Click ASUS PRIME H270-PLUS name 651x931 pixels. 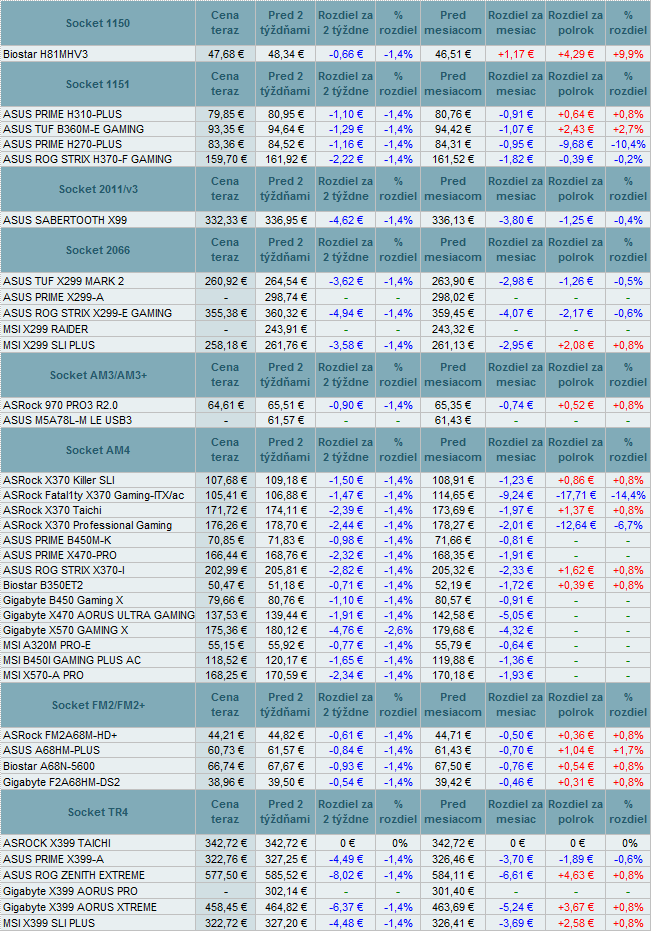click(x=62, y=144)
